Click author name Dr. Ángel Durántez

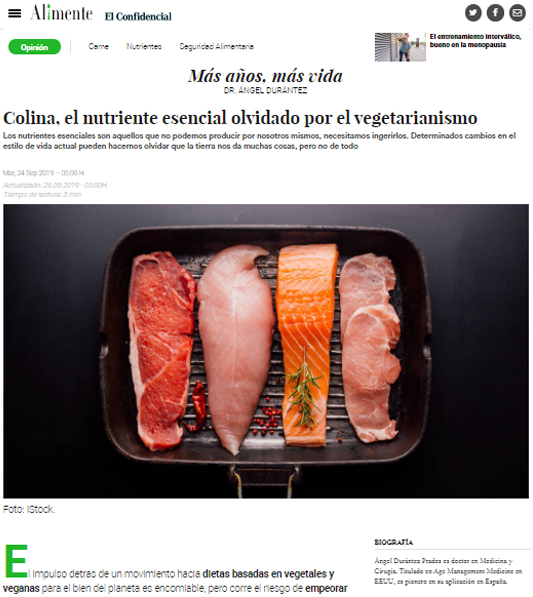tap(265, 91)
